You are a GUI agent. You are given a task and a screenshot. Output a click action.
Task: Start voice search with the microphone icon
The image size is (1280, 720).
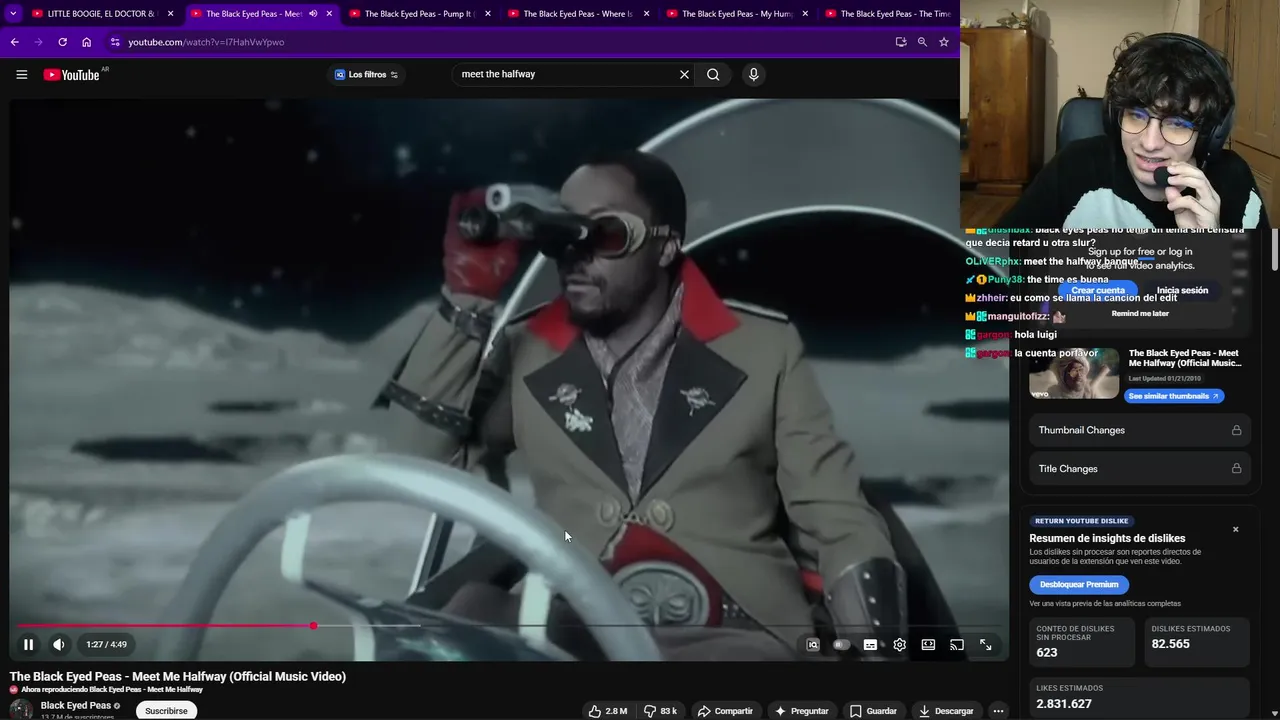tap(754, 74)
